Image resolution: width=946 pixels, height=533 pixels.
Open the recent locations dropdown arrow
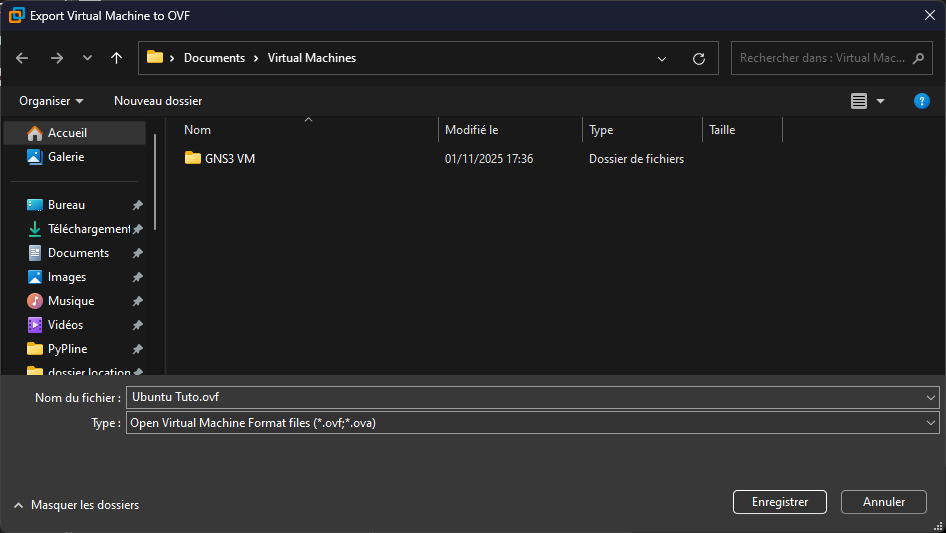[87, 58]
